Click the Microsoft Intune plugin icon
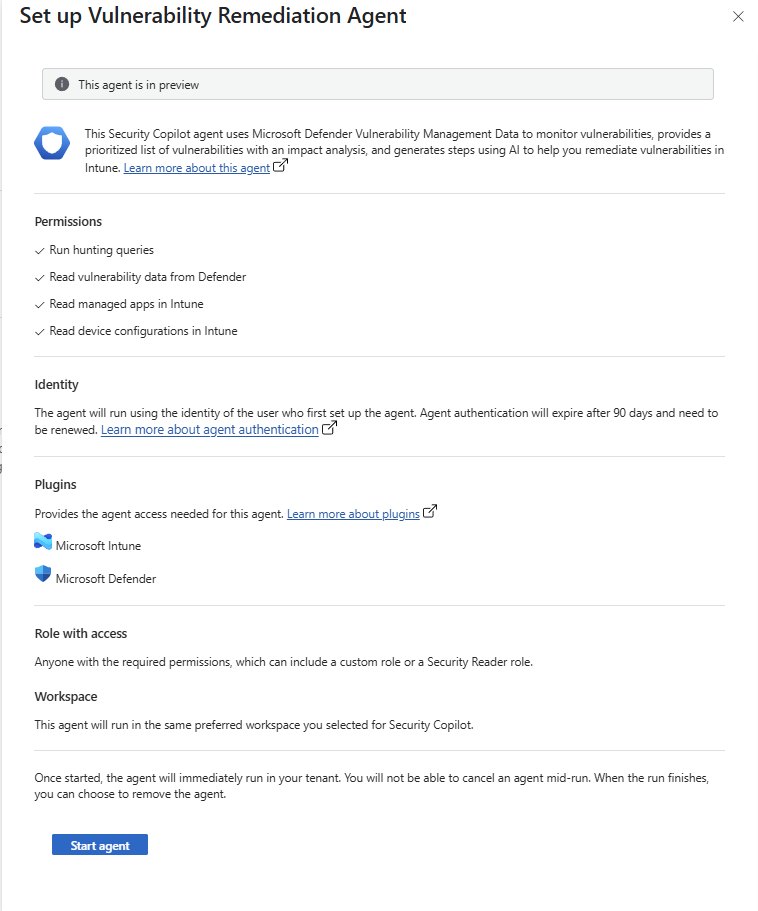The width and height of the screenshot is (758, 911). pos(43,545)
